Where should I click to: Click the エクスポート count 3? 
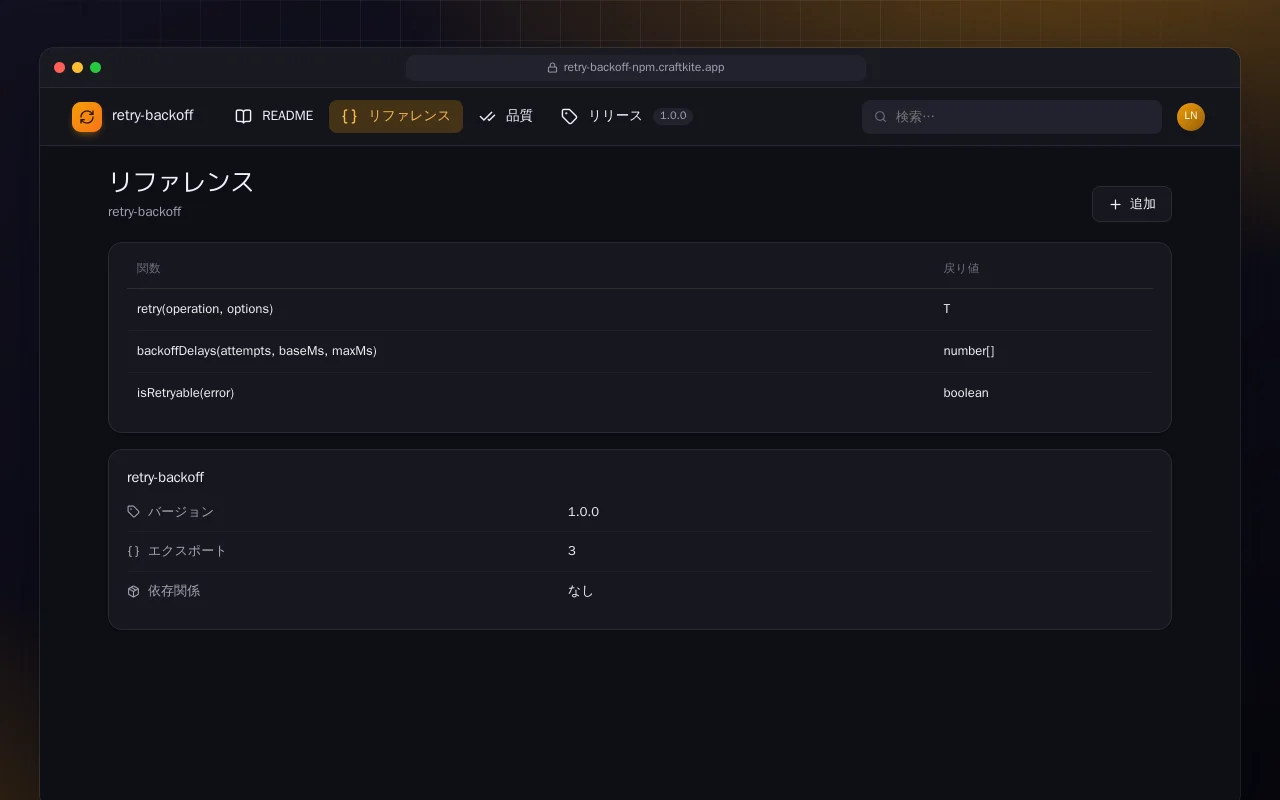click(x=572, y=551)
